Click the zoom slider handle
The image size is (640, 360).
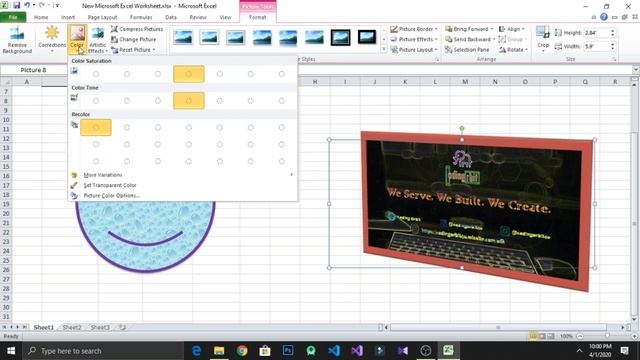pyautogui.click(x=607, y=336)
